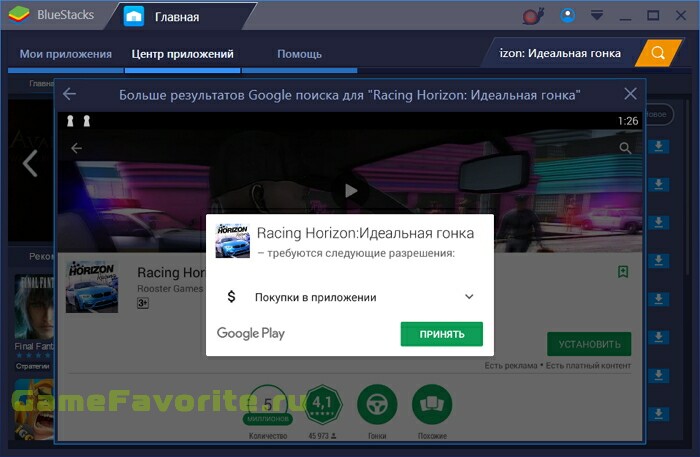Expand the Покупки в приложении permission
Screen dimensions: 700x457
(x=469, y=297)
